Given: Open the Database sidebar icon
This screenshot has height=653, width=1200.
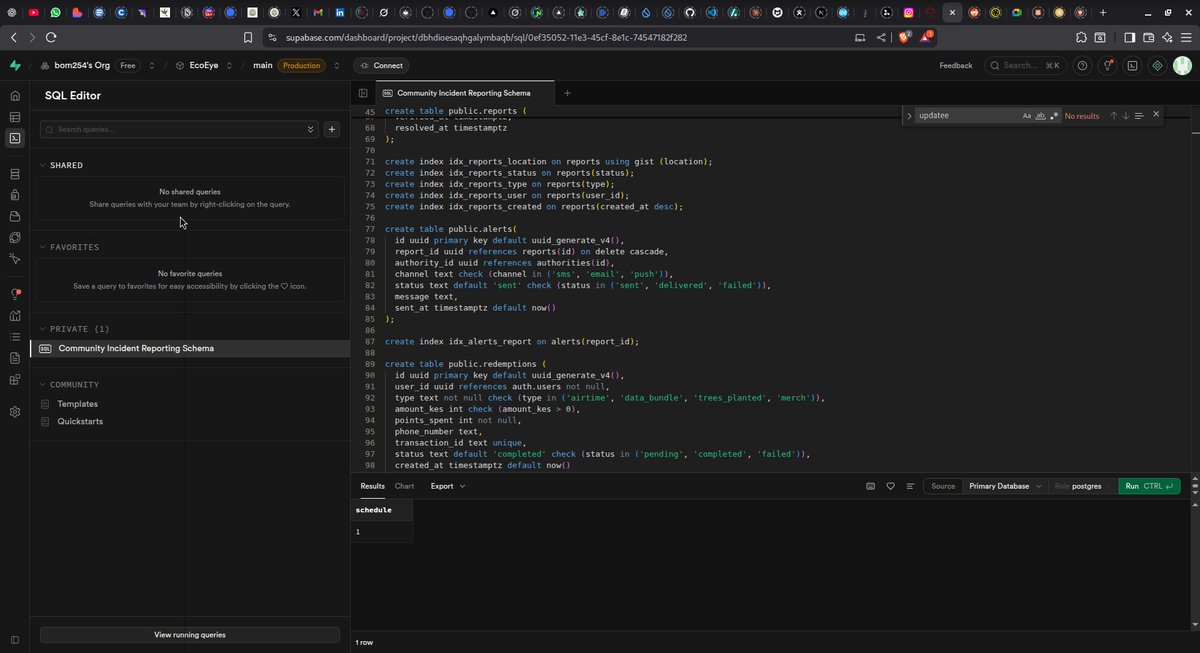Looking at the screenshot, I should click(15, 174).
